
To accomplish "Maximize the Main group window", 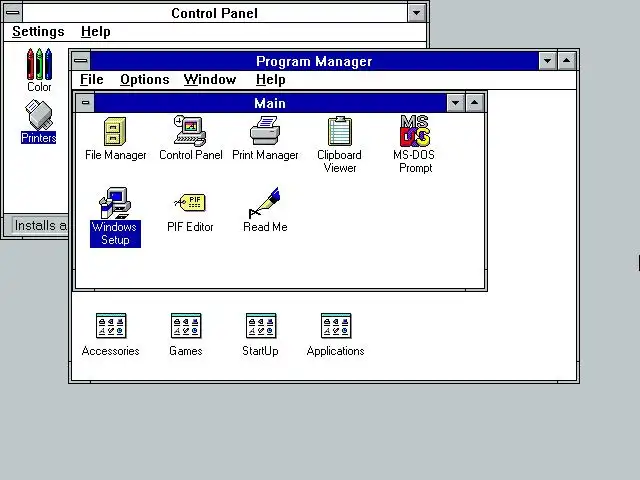I will [x=474, y=103].
